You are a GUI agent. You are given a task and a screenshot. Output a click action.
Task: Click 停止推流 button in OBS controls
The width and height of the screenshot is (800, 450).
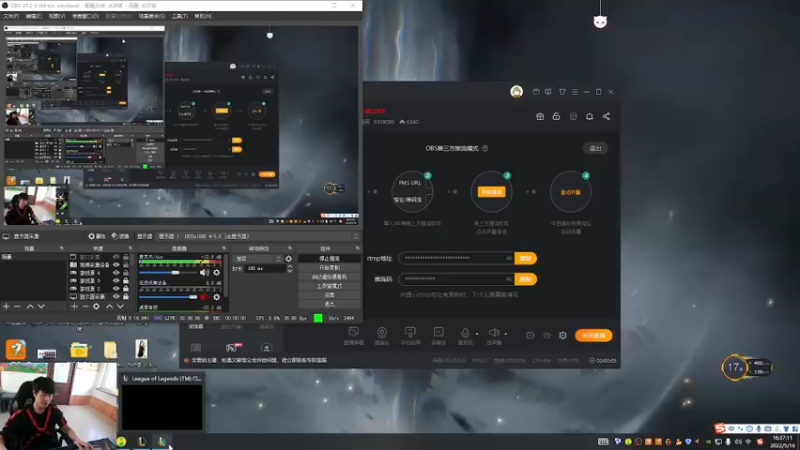click(329, 259)
